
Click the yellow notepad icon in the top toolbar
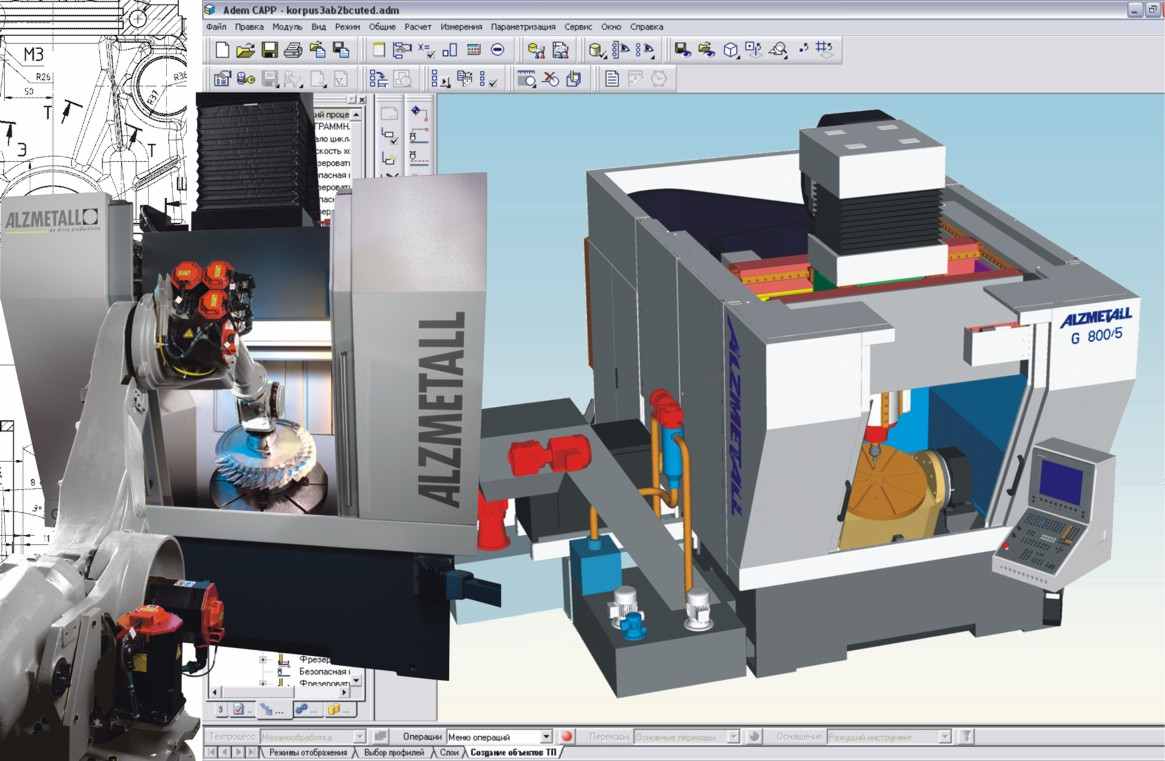point(378,50)
